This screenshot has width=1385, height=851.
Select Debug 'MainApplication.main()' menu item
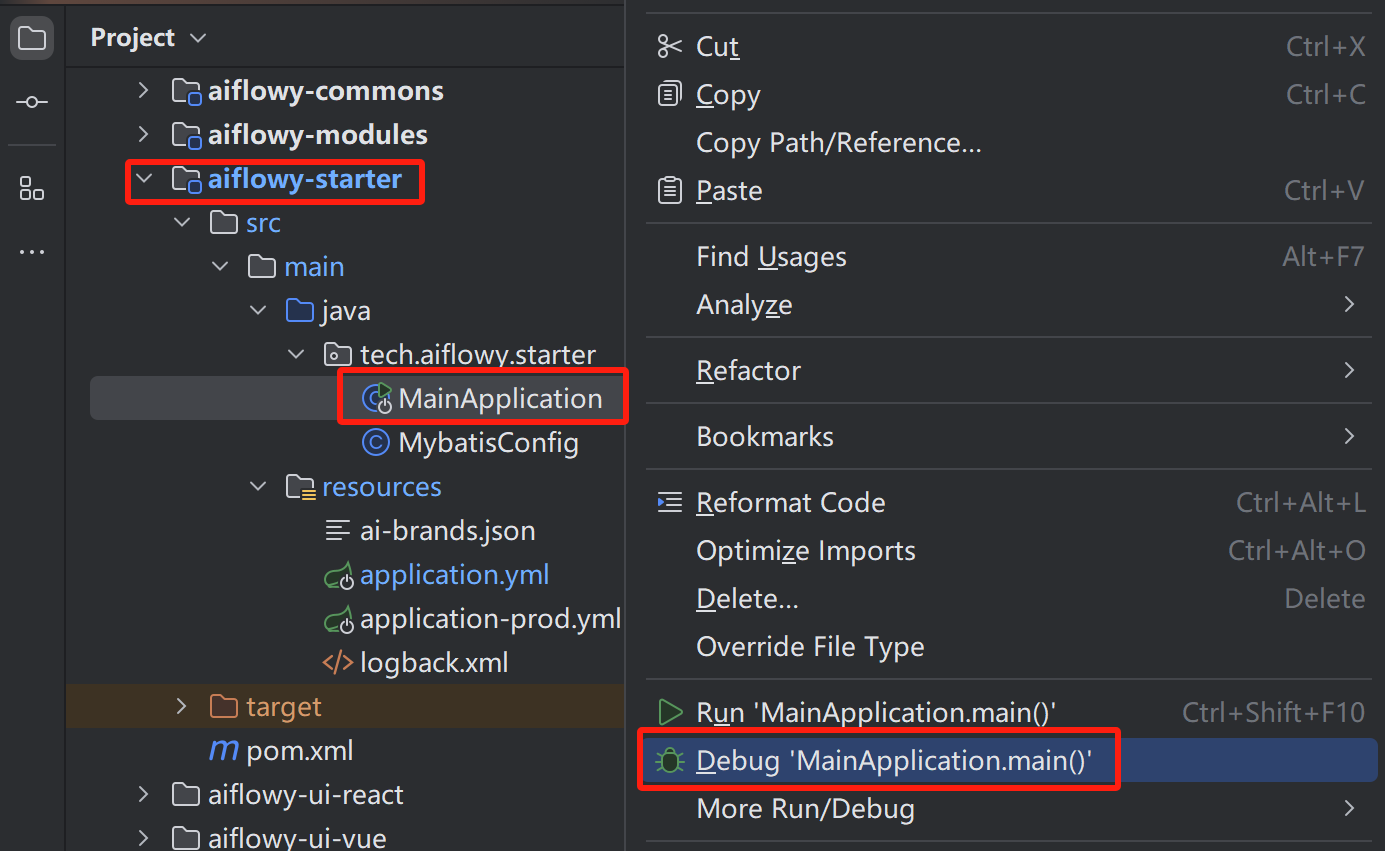click(892, 761)
